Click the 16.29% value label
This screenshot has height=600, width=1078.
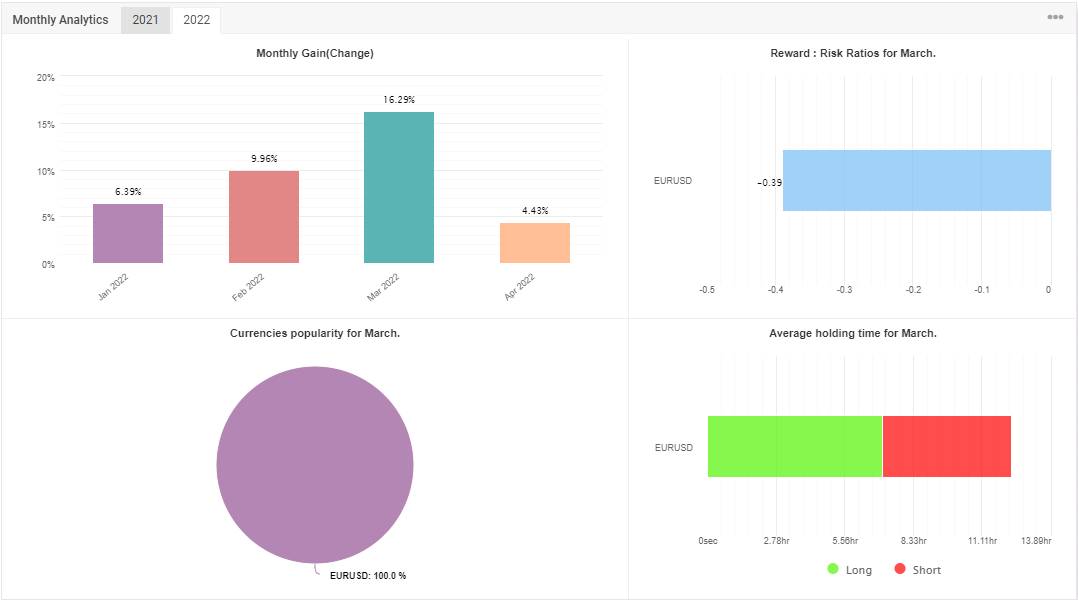[x=399, y=100]
